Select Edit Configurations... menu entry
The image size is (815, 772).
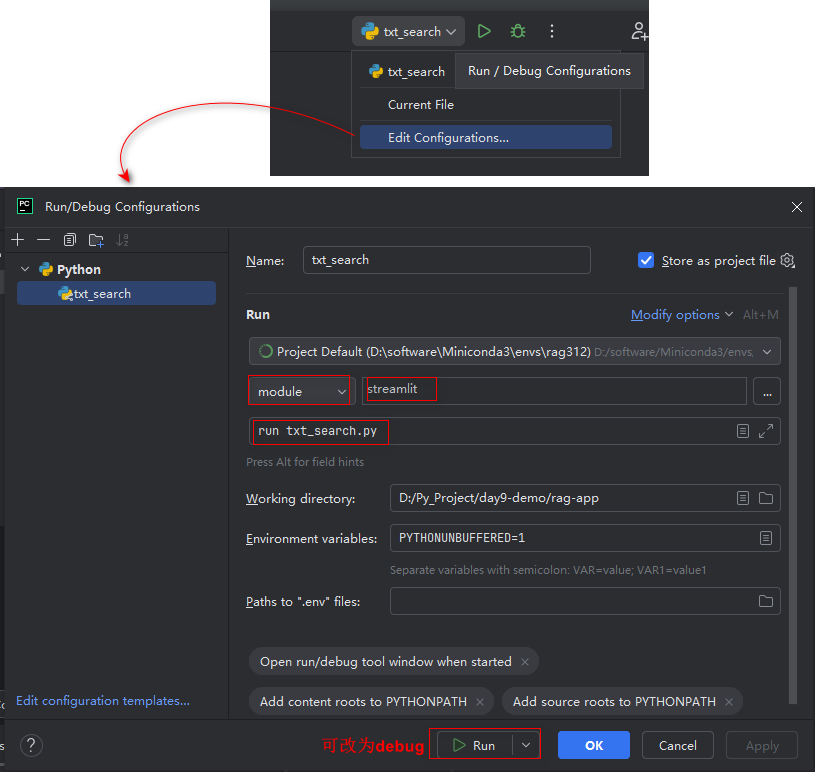485,137
